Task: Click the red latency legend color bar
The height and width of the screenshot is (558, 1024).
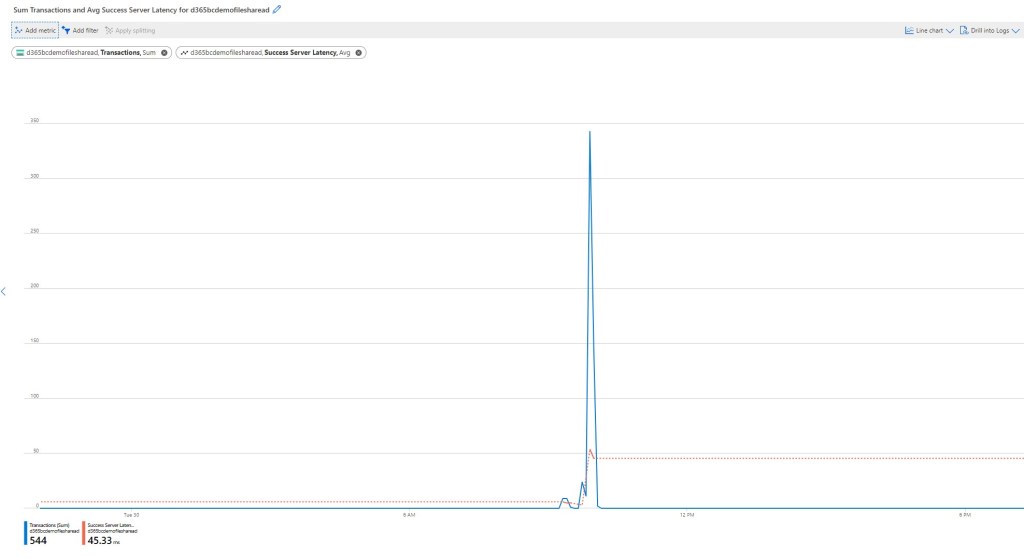Action: (x=84, y=532)
